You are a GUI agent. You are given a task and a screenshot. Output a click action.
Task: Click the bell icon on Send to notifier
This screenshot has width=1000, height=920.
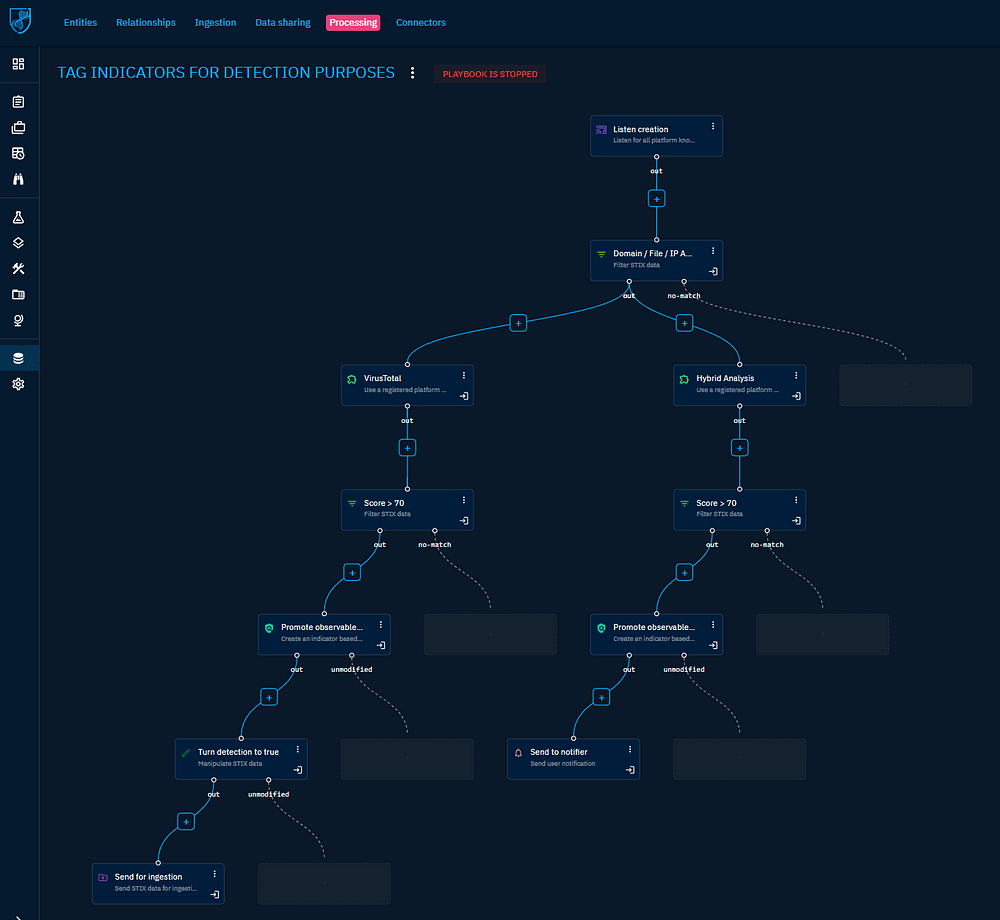coord(518,752)
